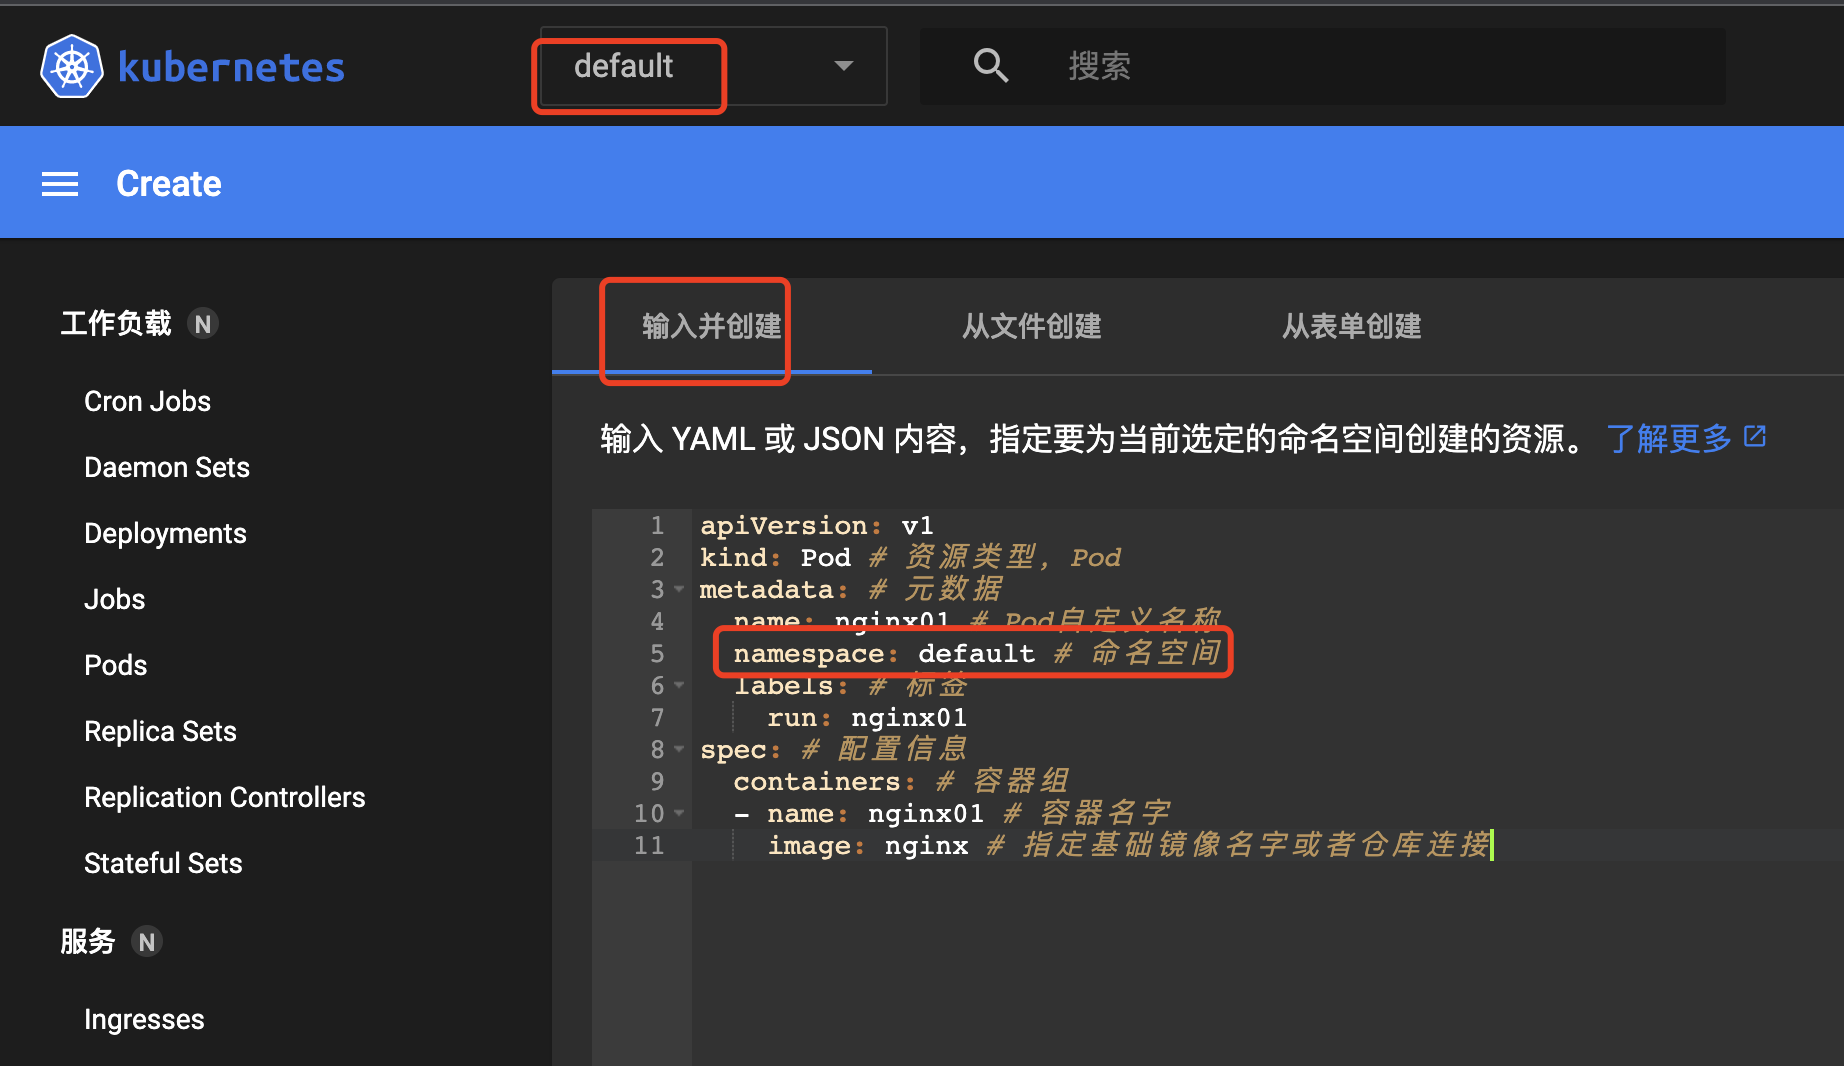
Task: Open Deployments in the sidebar
Action: tap(165, 534)
